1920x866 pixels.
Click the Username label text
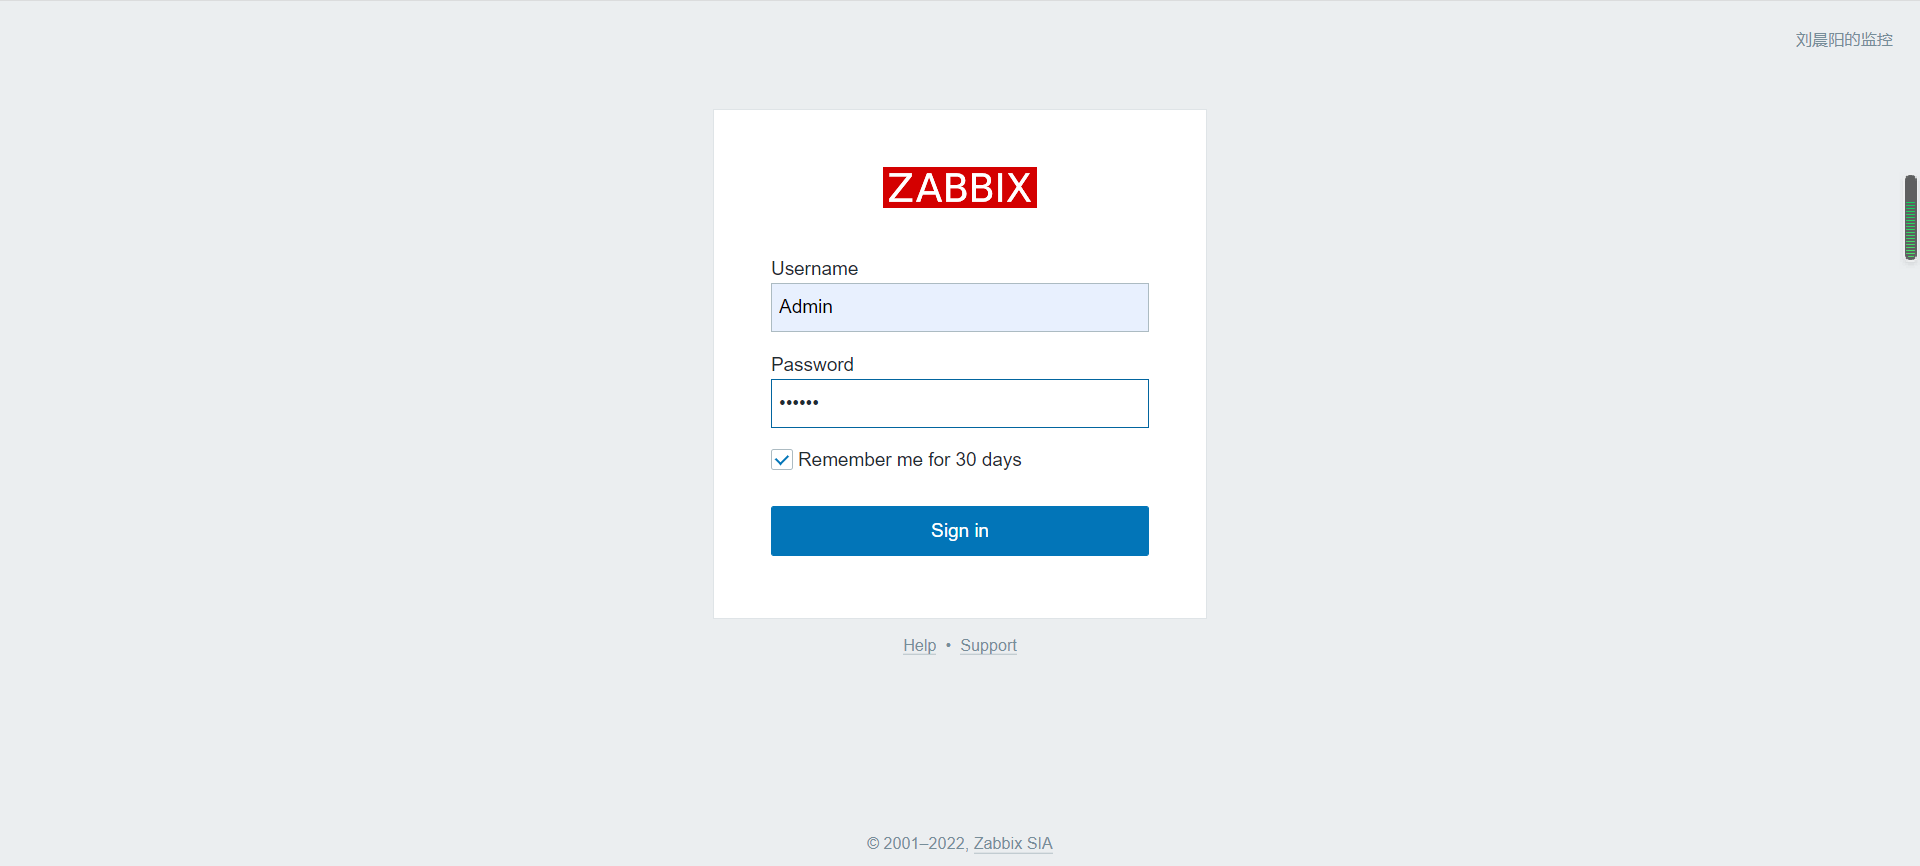(x=814, y=269)
